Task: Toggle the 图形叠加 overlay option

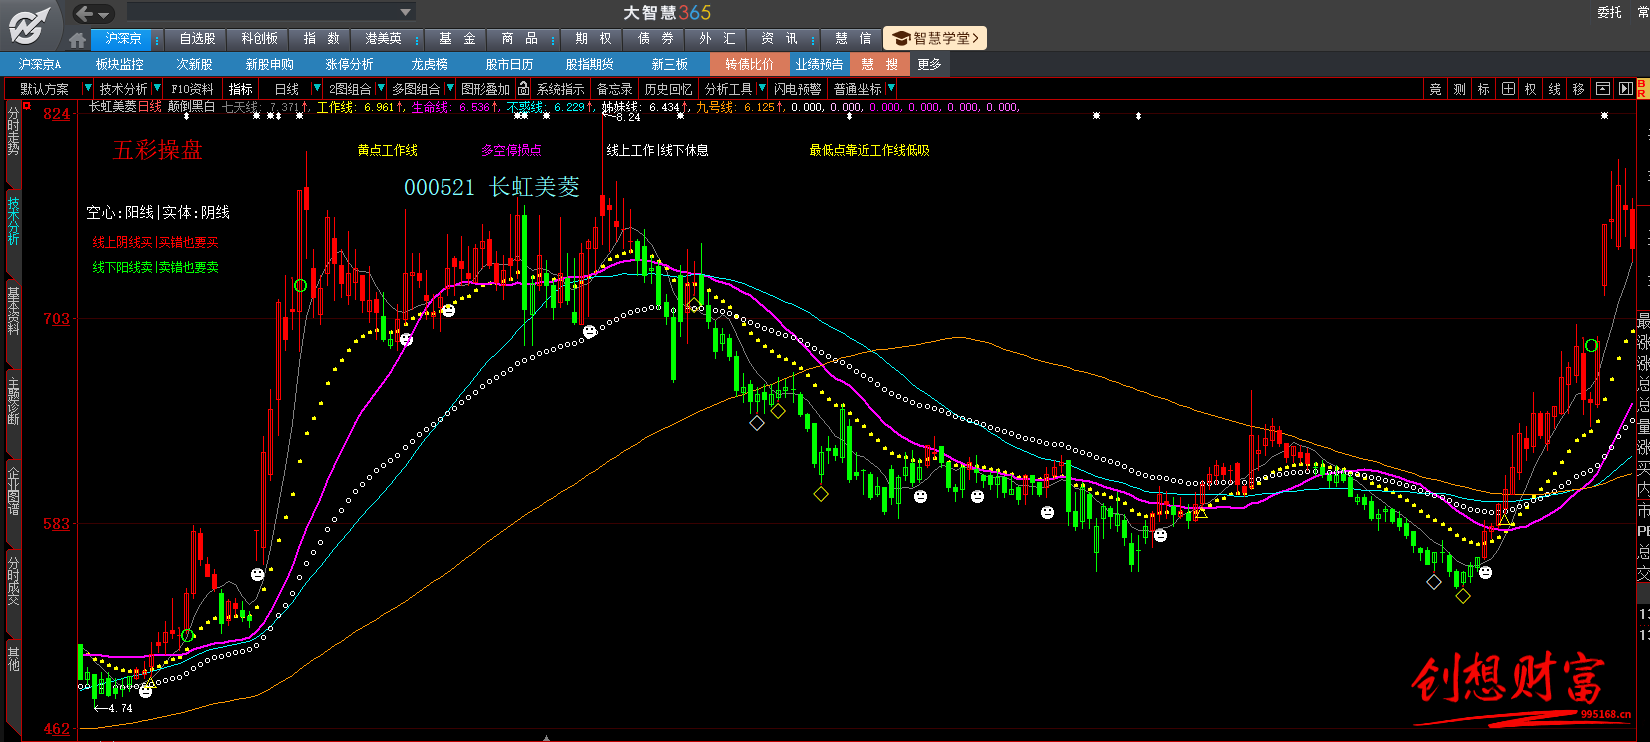Action: tap(485, 89)
